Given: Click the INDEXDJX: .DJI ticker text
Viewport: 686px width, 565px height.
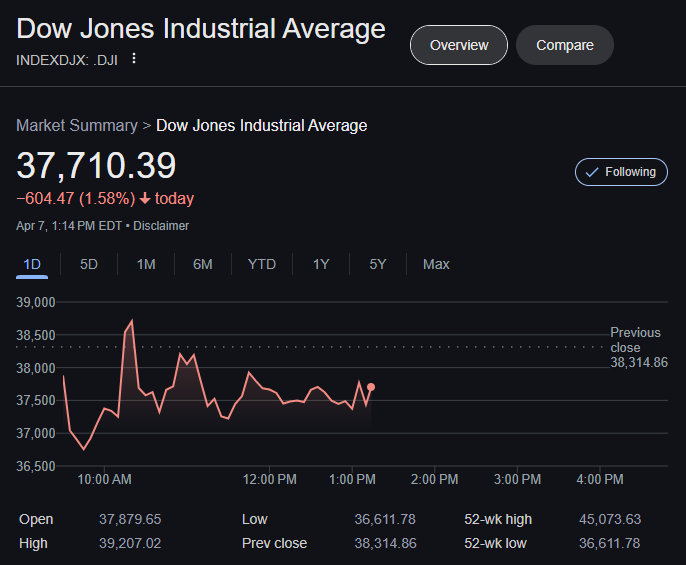Looking at the screenshot, I should point(67,60).
